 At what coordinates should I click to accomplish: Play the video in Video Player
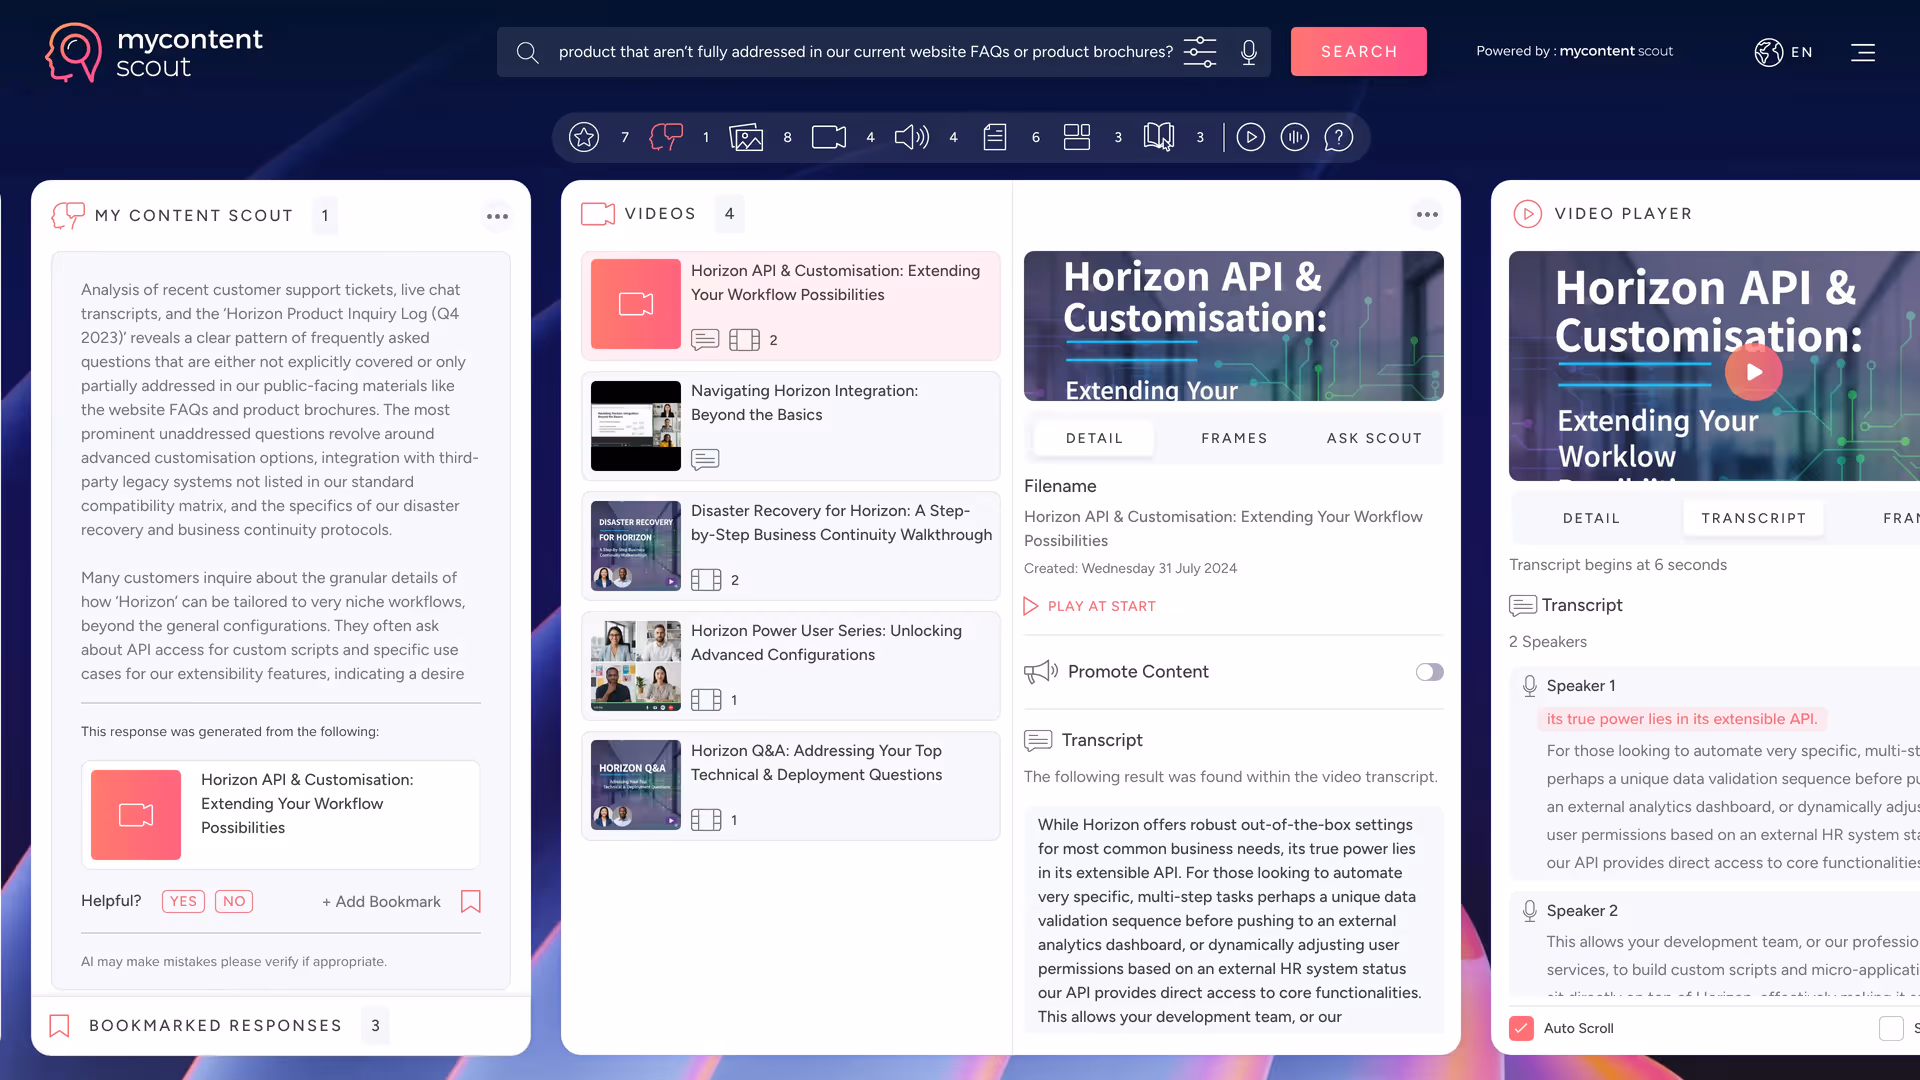pyautogui.click(x=1753, y=372)
